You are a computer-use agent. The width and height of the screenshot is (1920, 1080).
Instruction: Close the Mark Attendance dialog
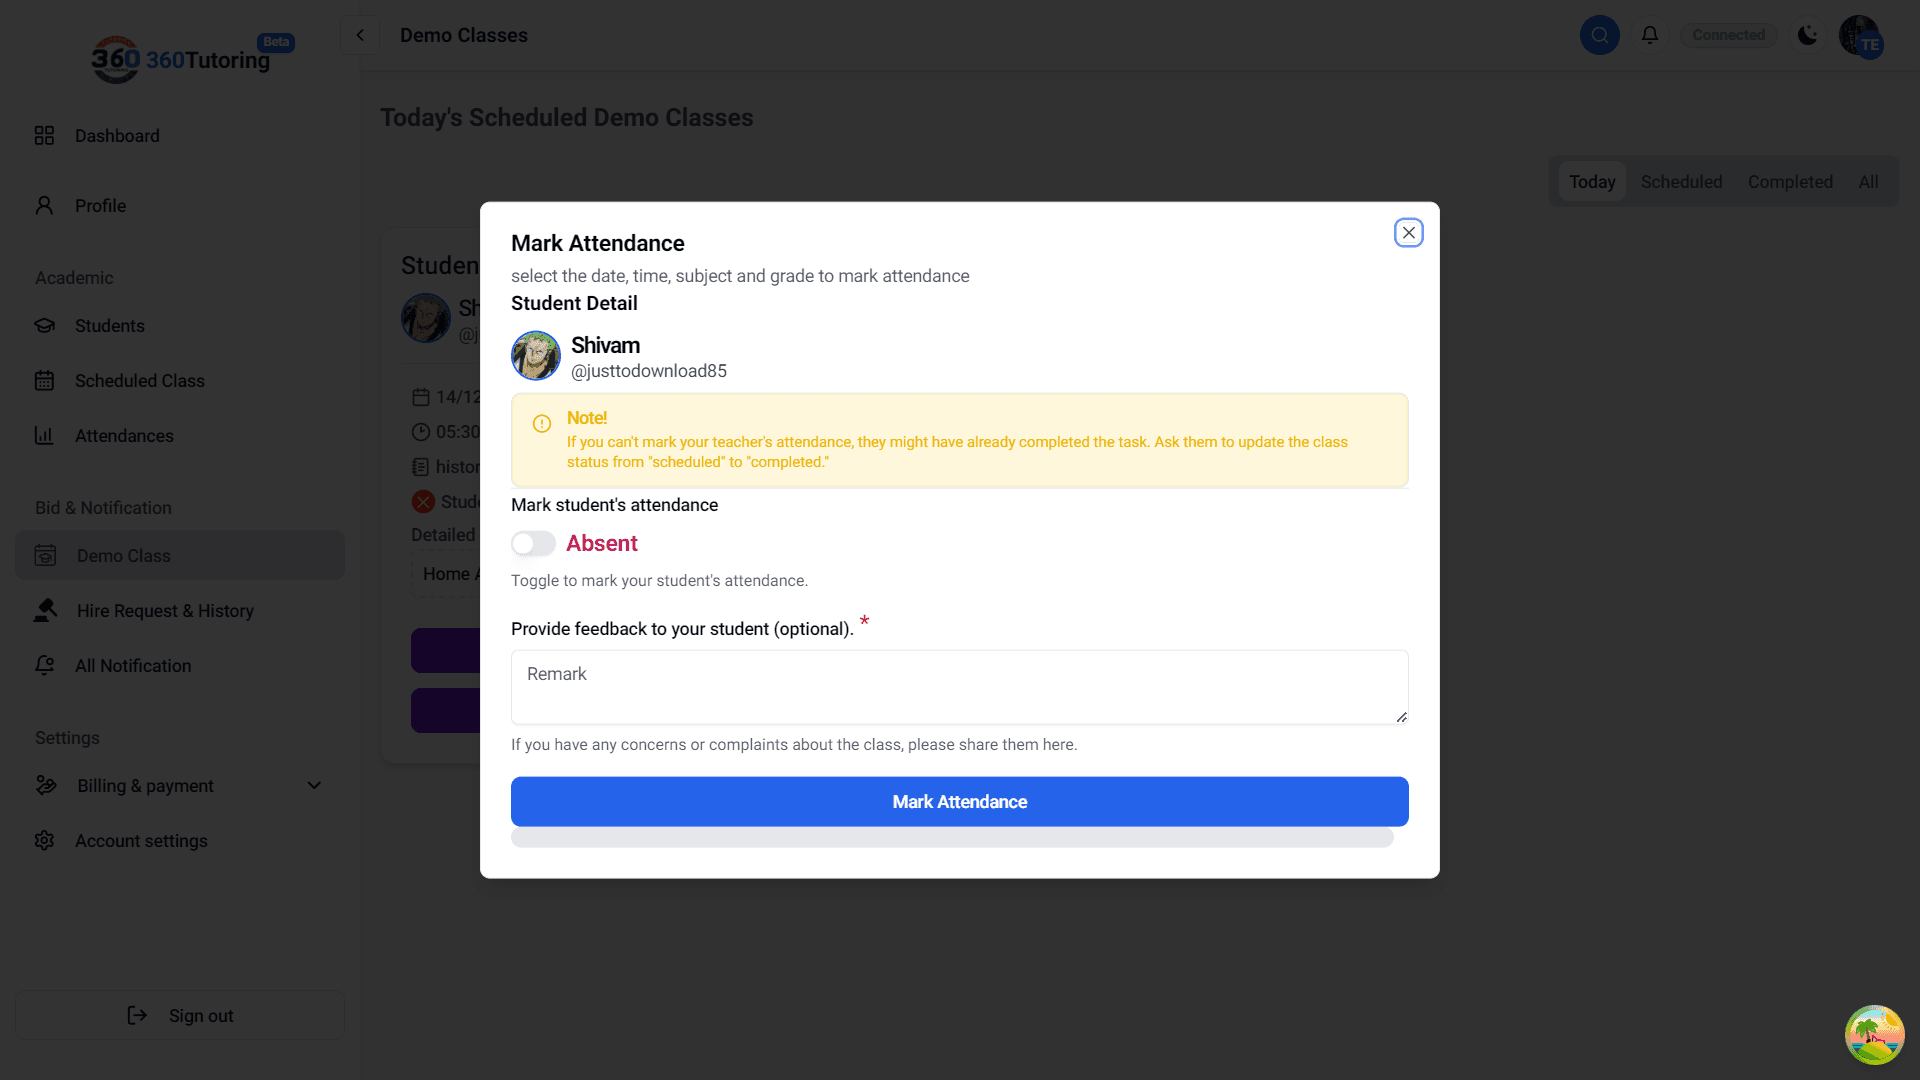1409,233
